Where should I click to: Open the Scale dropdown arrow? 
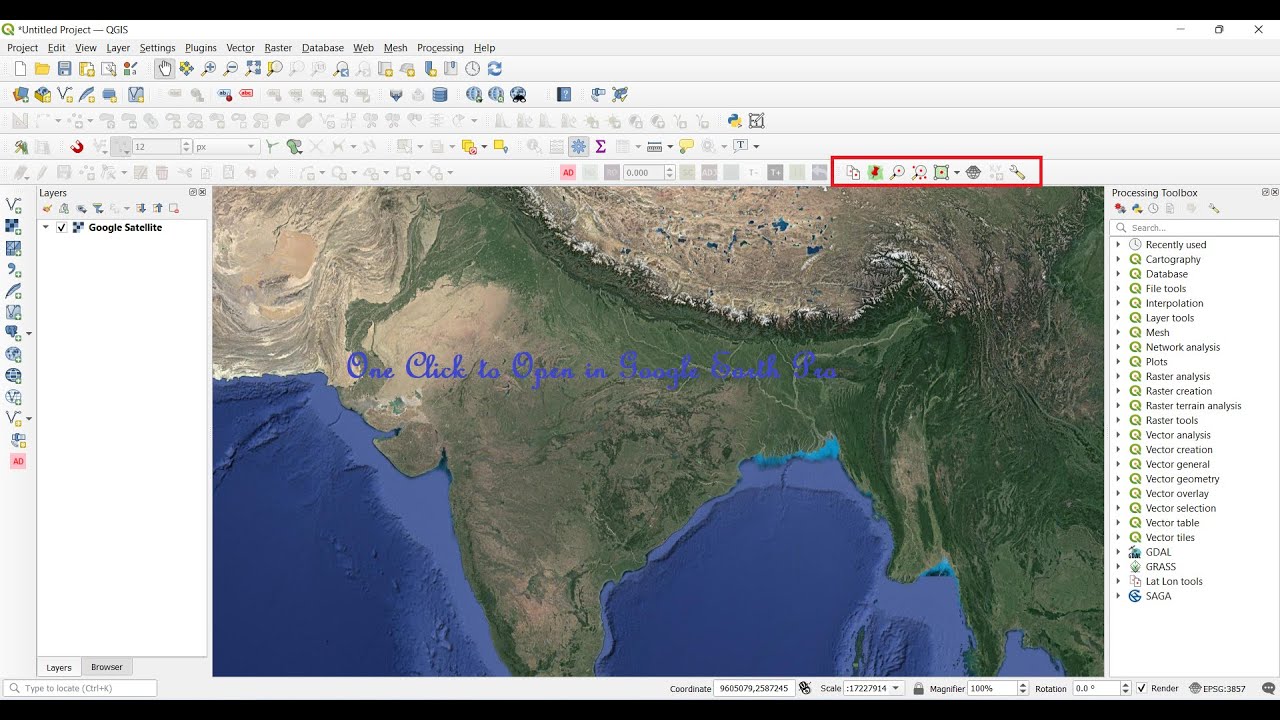[897, 689]
